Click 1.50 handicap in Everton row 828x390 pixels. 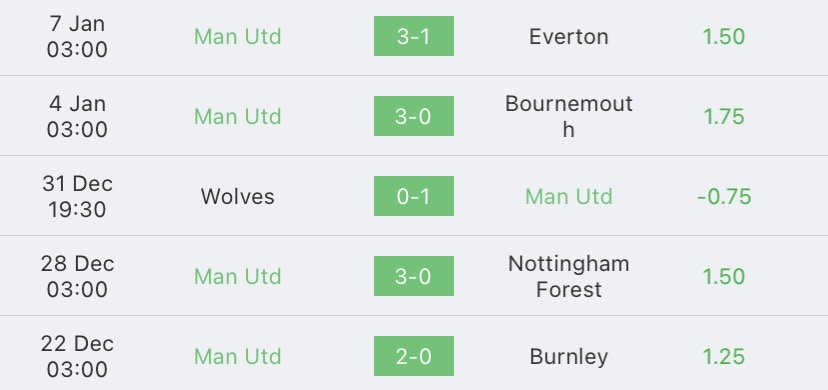click(x=724, y=36)
